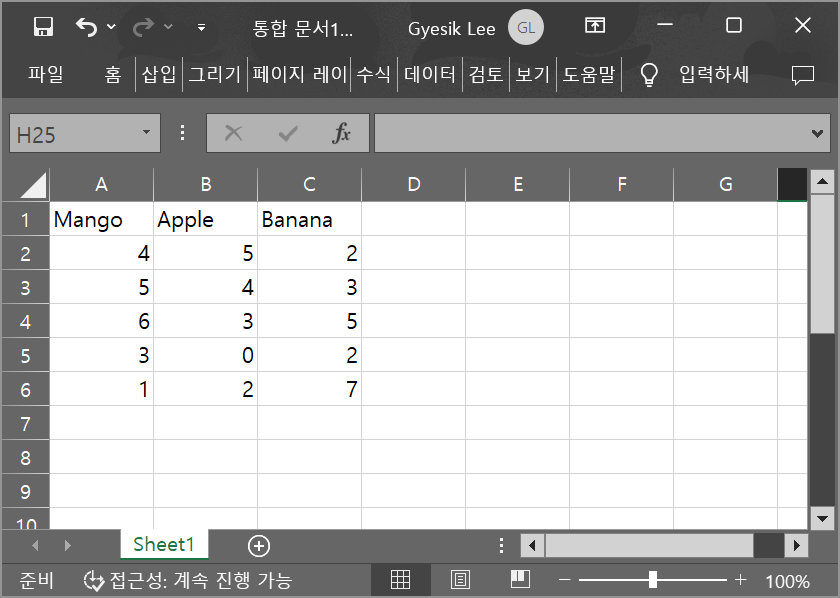The image size is (840, 598).
Task: Click the Insert Function fx icon
Action: tap(341, 133)
